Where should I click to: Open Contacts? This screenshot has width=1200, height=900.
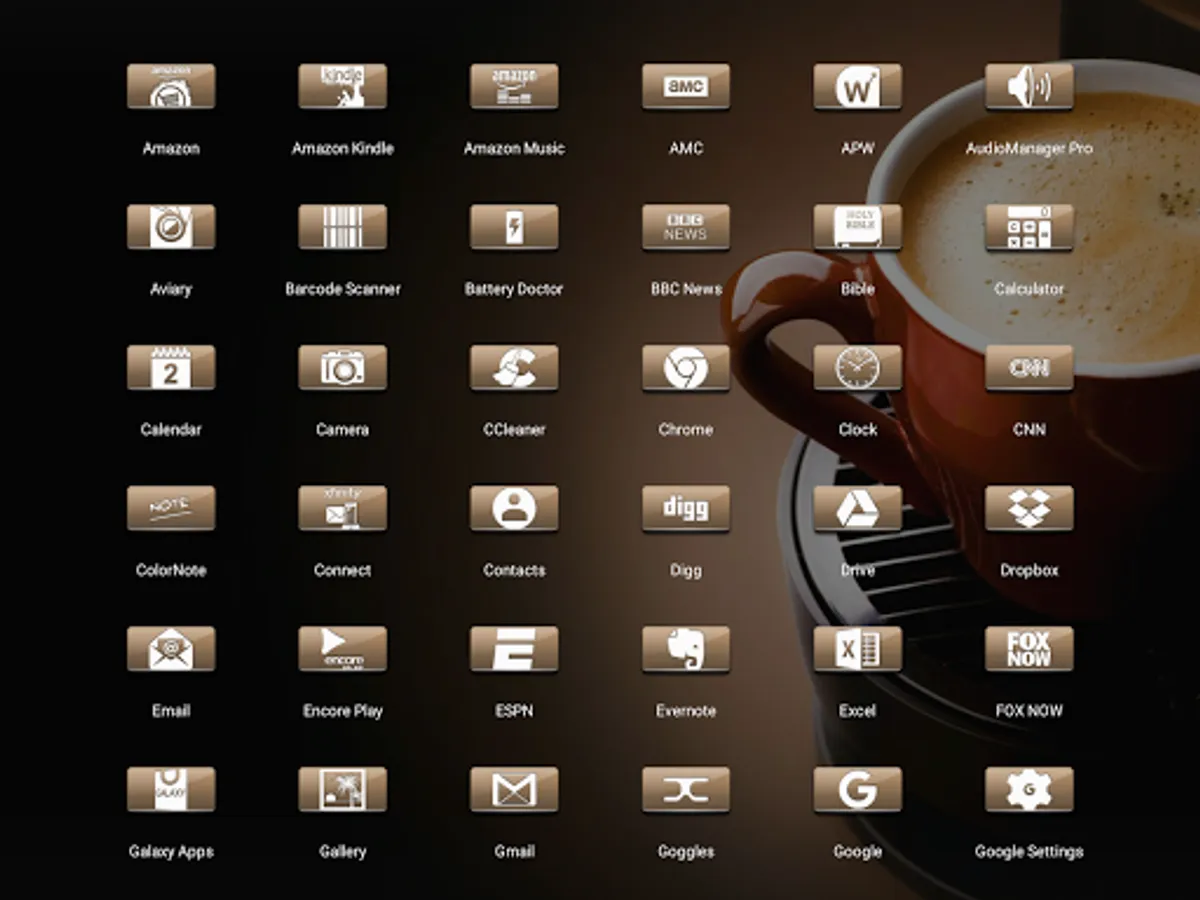click(x=514, y=509)
